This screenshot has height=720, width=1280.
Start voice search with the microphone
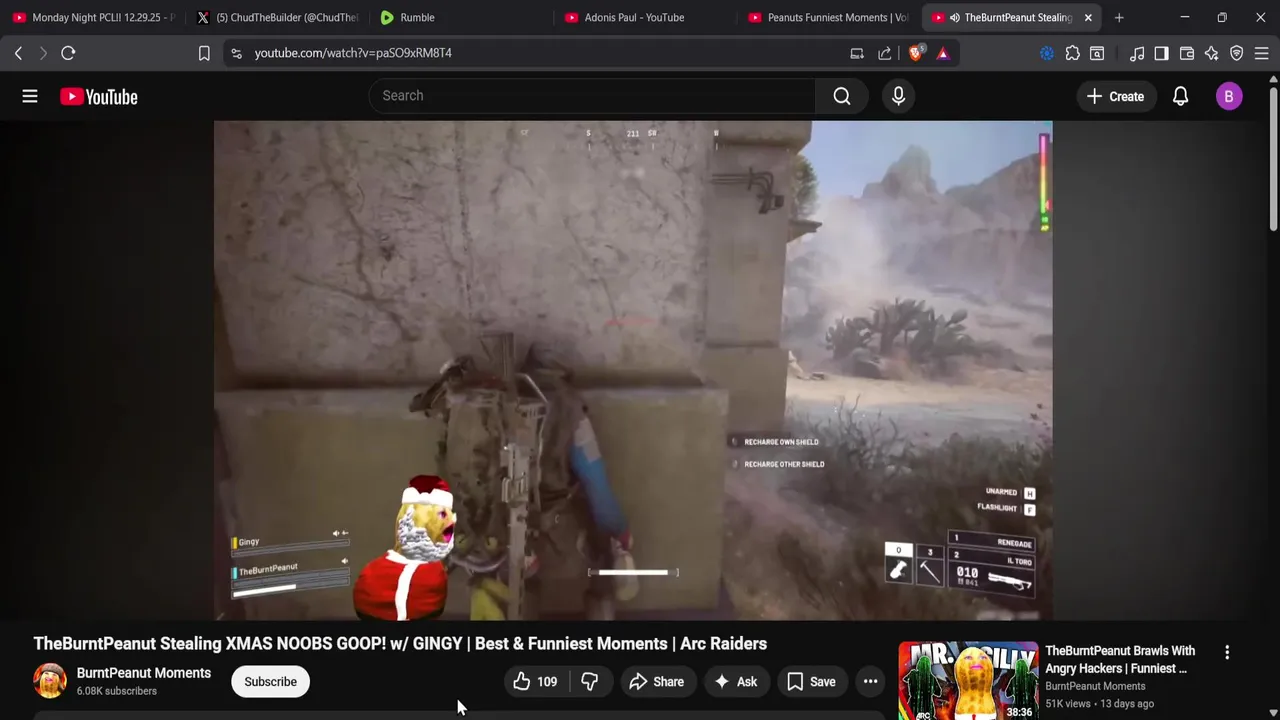(x=898, y=96)
